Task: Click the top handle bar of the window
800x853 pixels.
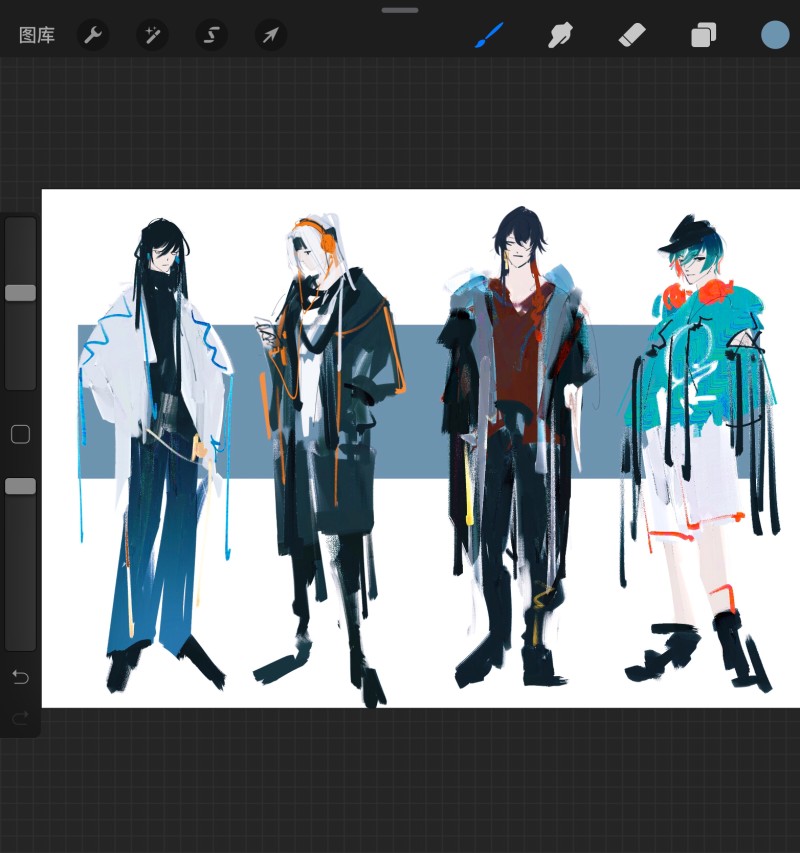Action: click(x=400, y=10)
